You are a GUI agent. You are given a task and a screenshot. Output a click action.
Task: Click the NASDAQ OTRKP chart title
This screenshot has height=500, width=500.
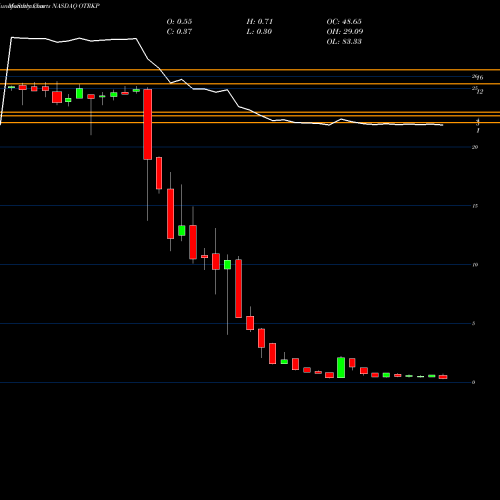click(x=76, y=6)
